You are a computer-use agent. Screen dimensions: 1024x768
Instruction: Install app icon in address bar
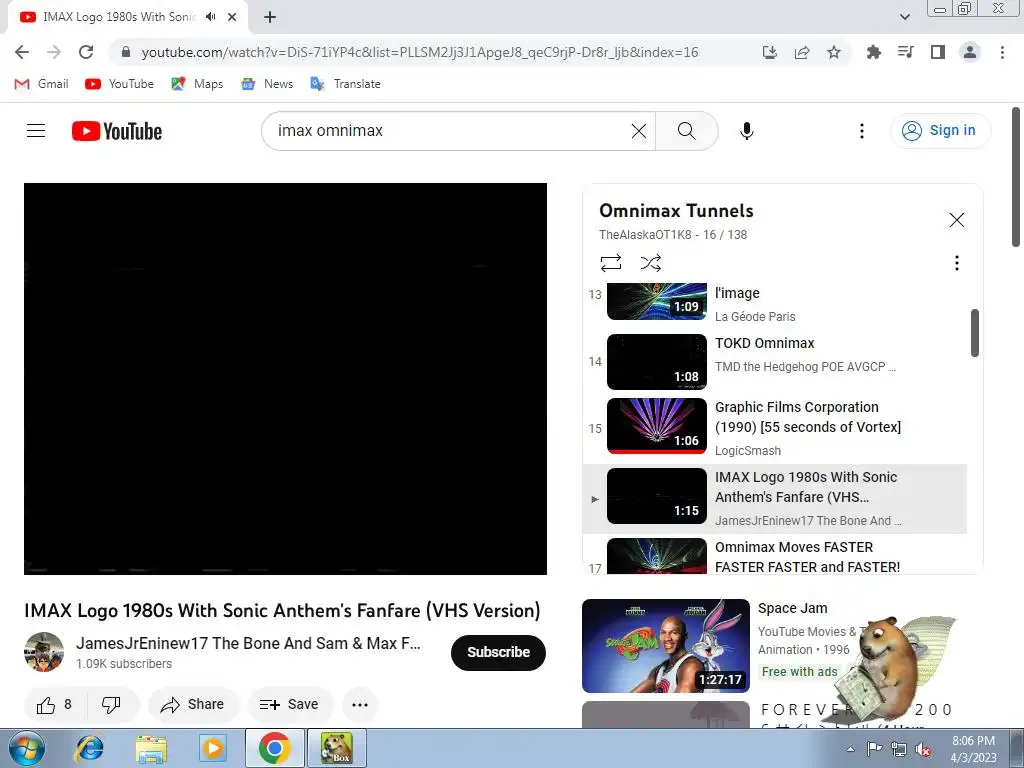tap(770, 52)
